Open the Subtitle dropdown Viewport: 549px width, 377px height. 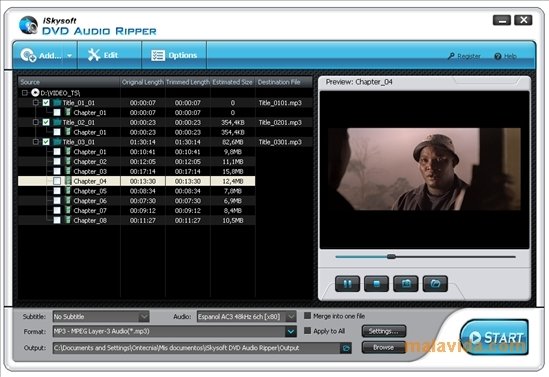point(144,317)
